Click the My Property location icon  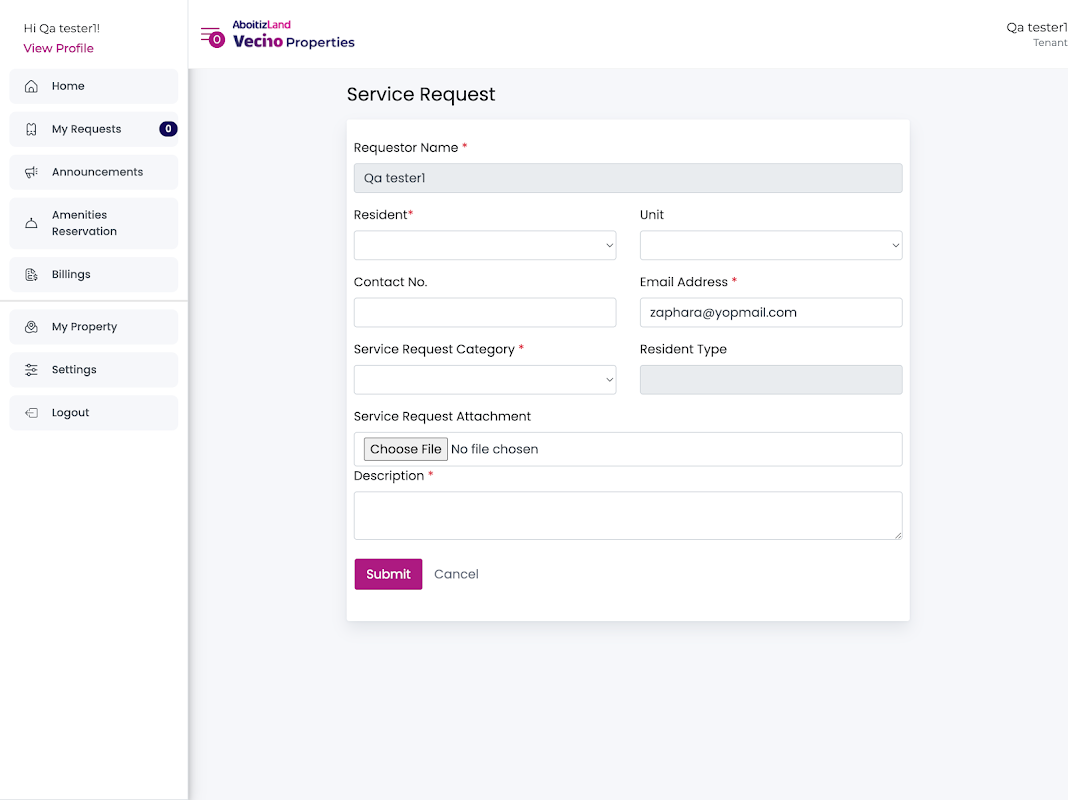coord(31,327)
